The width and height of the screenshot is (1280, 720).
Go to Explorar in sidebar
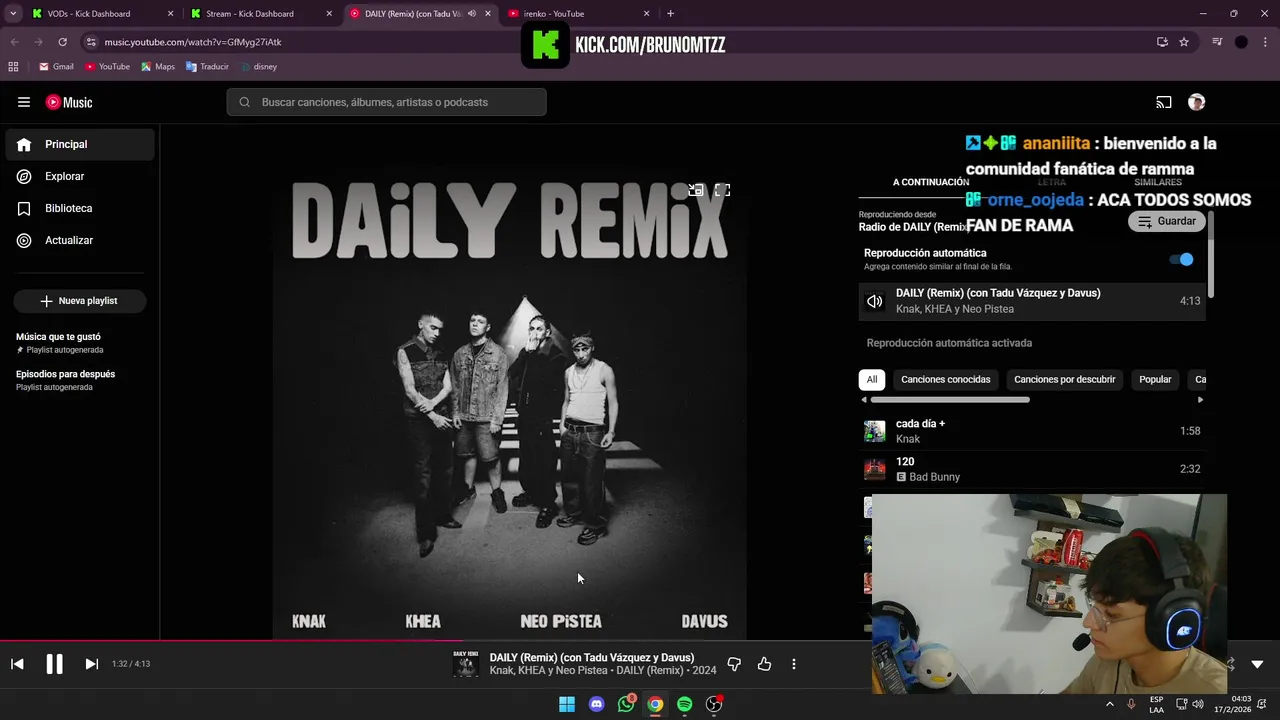[80, 176]
